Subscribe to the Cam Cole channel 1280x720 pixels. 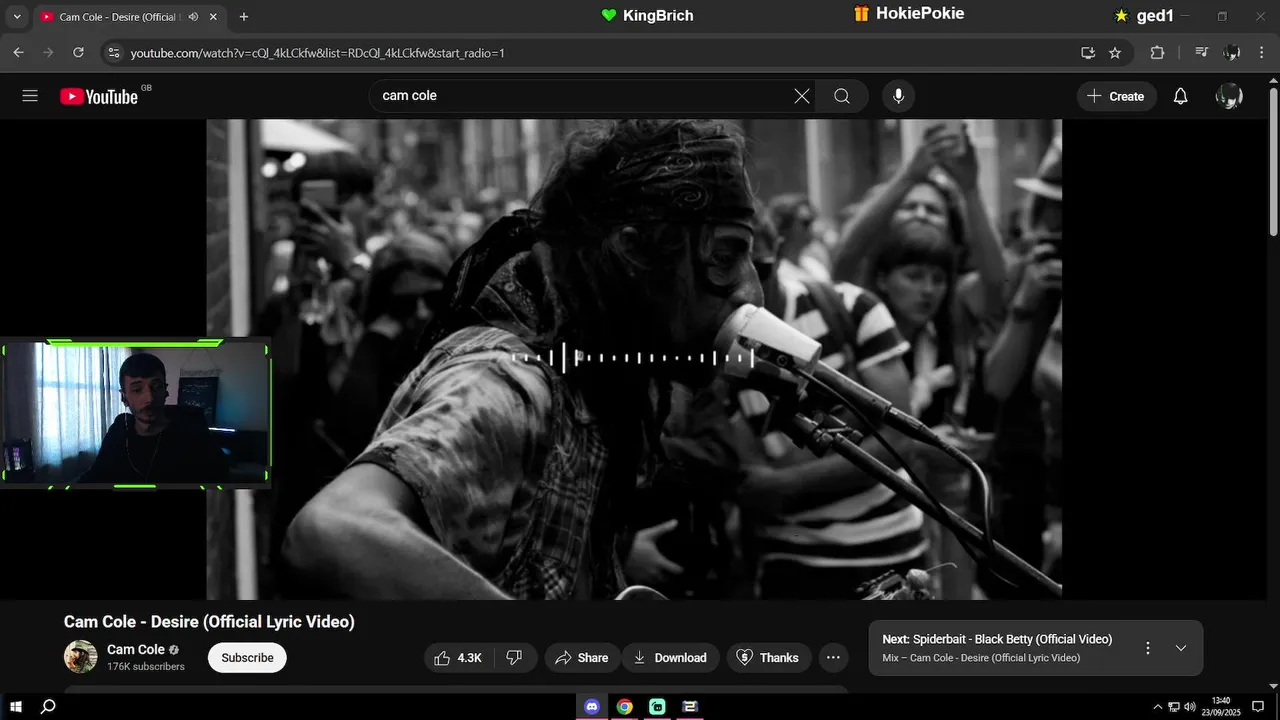[247, 658]
